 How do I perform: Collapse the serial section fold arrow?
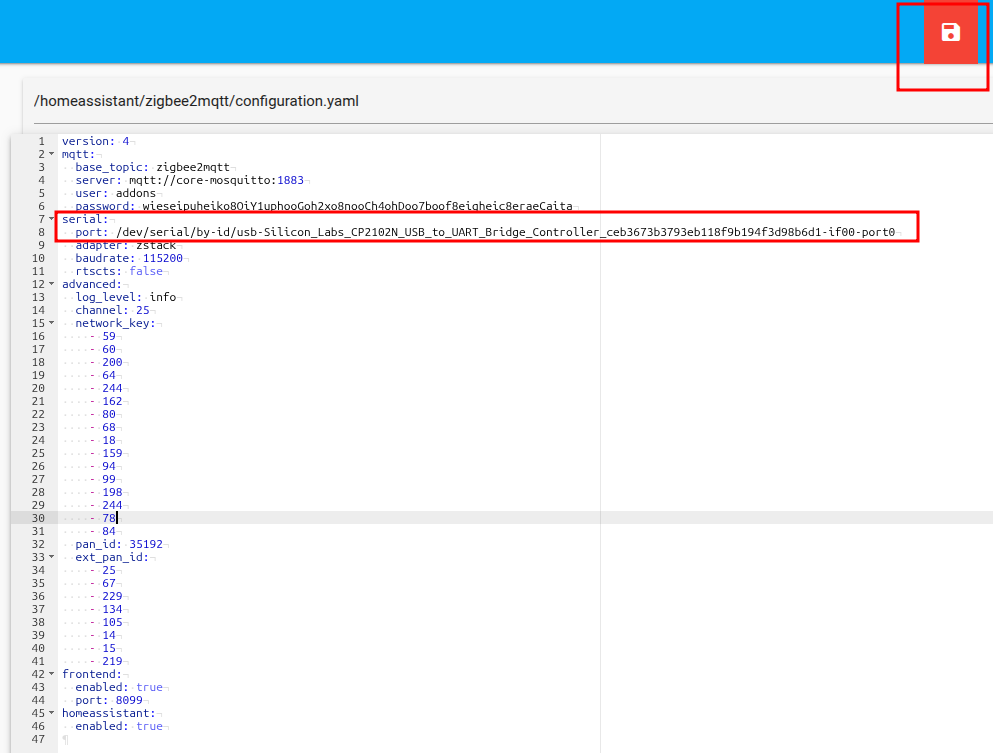(51, 219)
